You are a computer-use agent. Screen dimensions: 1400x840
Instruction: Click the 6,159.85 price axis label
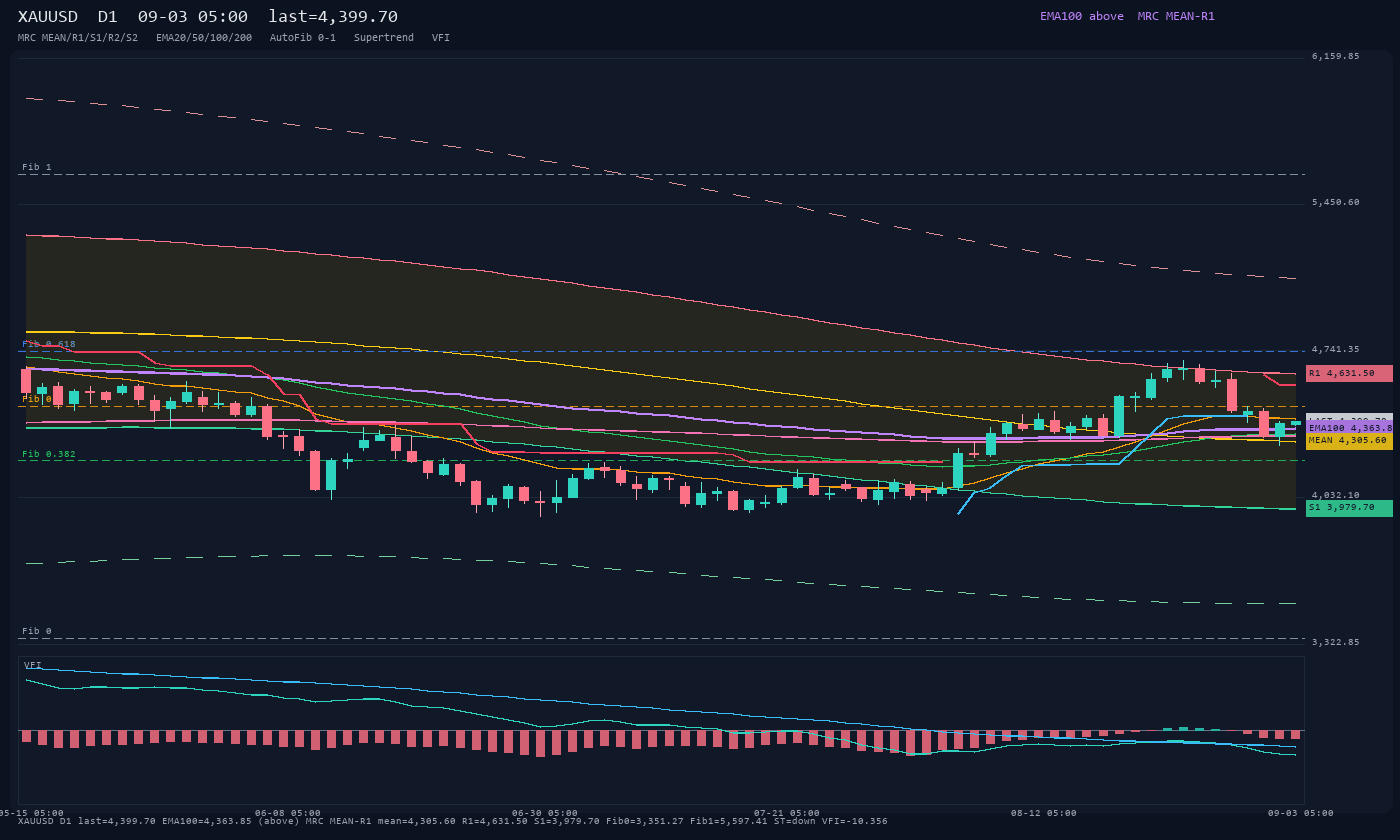pyautogui.click(x=1336, y=56)
